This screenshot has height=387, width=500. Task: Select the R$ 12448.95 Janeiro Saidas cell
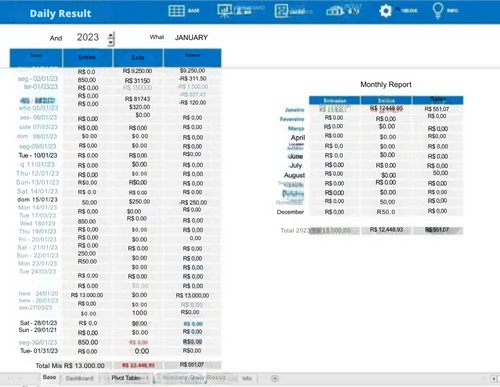click(x=386, y=108)
